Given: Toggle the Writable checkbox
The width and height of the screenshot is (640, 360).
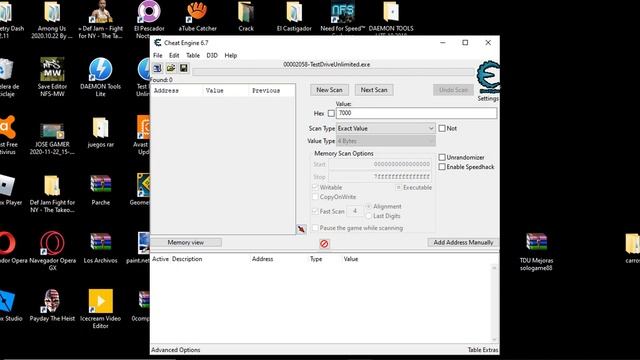Looking at the screenshot, I should pos(315,187).
